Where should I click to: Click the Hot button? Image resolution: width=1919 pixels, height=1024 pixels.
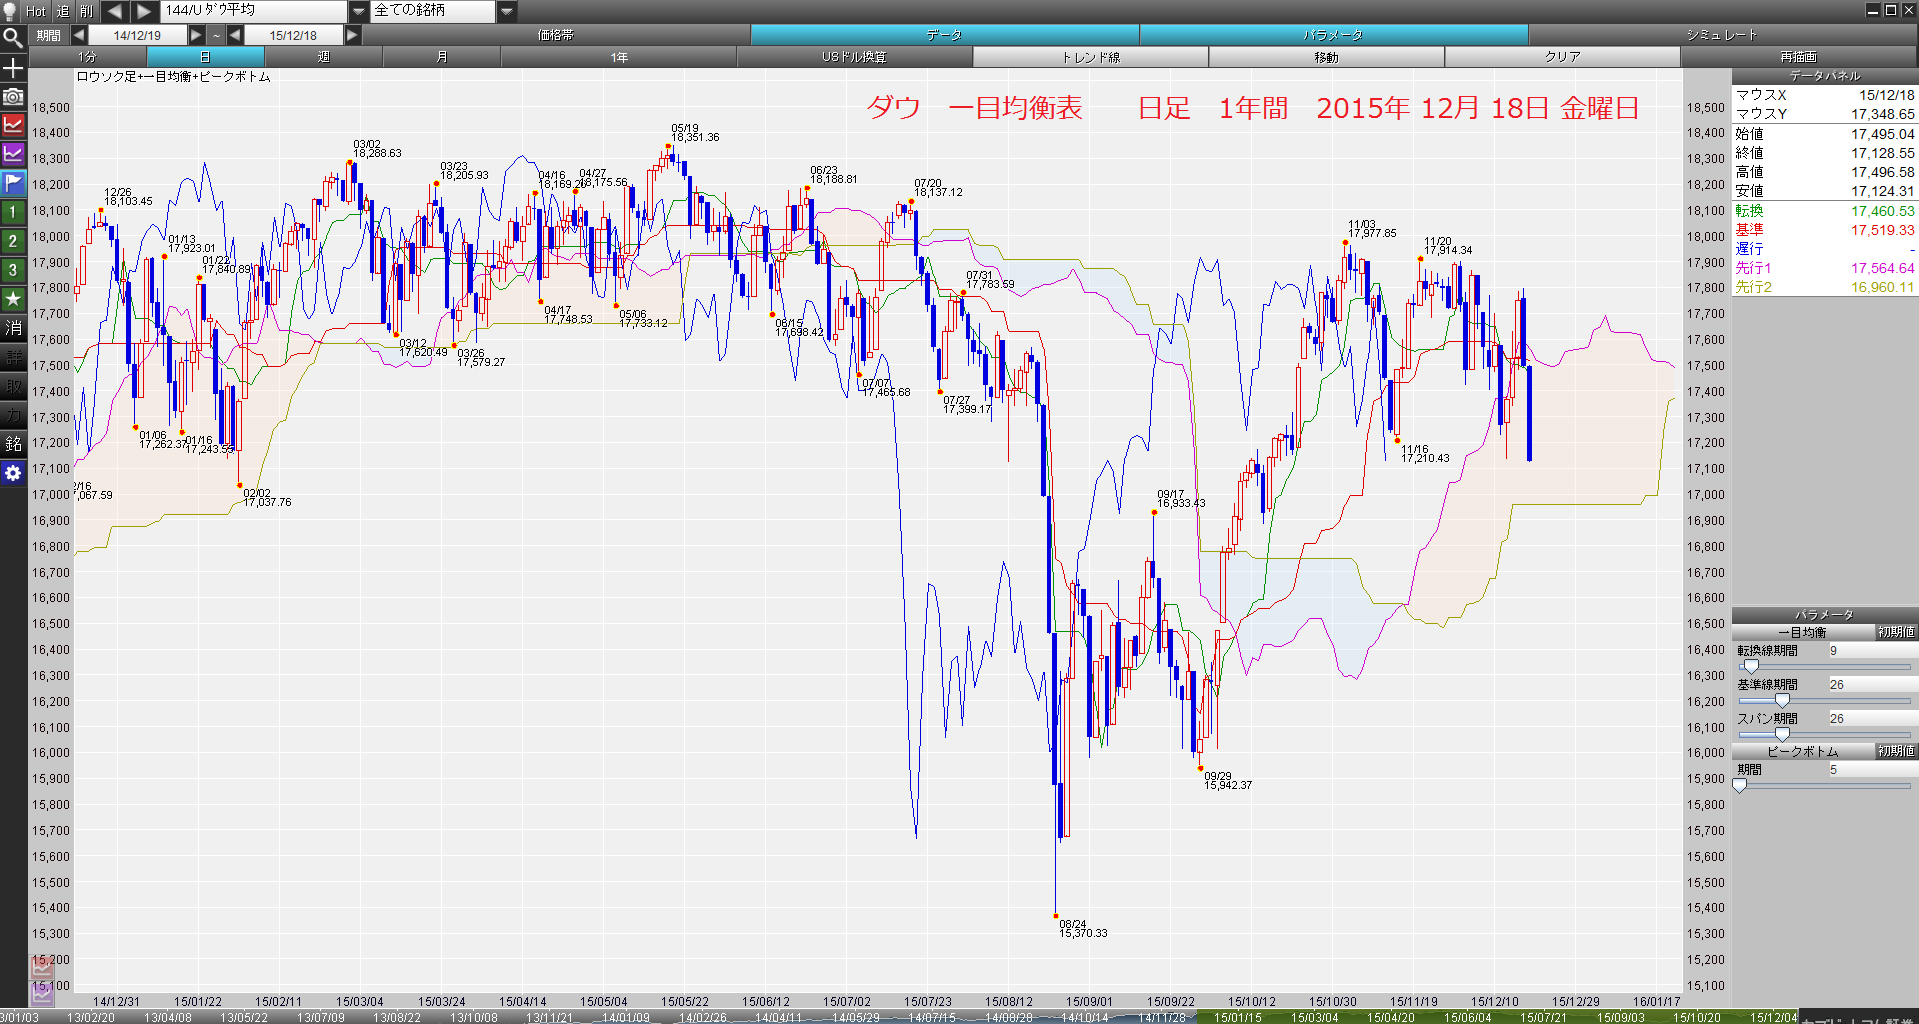tap(36, 11)
